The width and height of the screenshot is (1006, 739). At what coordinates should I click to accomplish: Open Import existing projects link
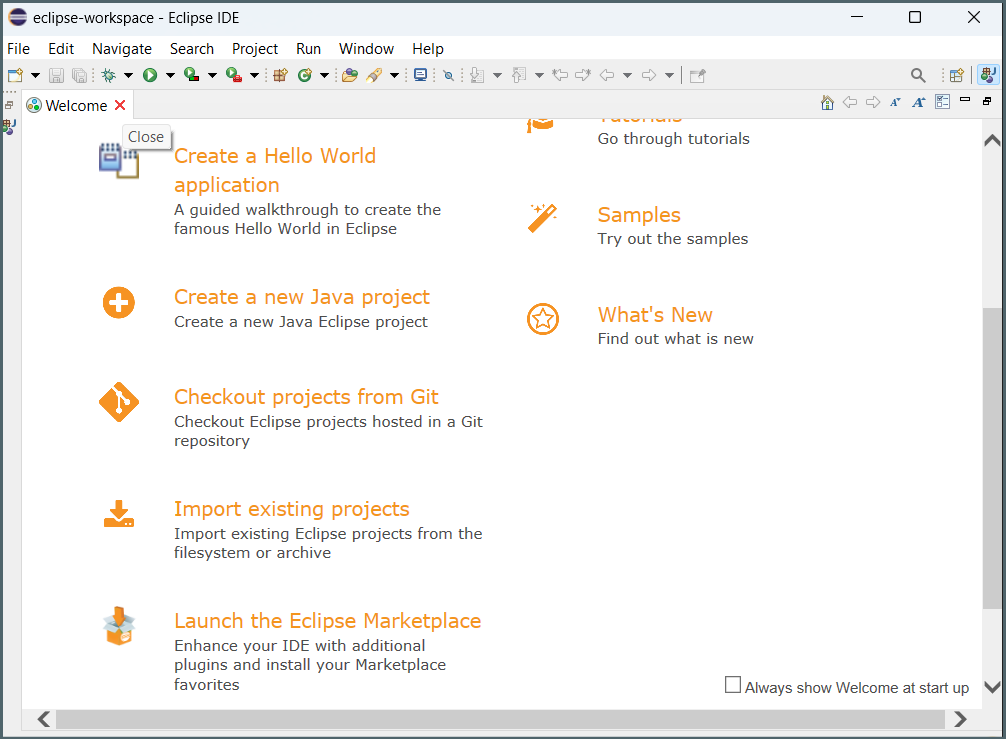coord(291,509)
